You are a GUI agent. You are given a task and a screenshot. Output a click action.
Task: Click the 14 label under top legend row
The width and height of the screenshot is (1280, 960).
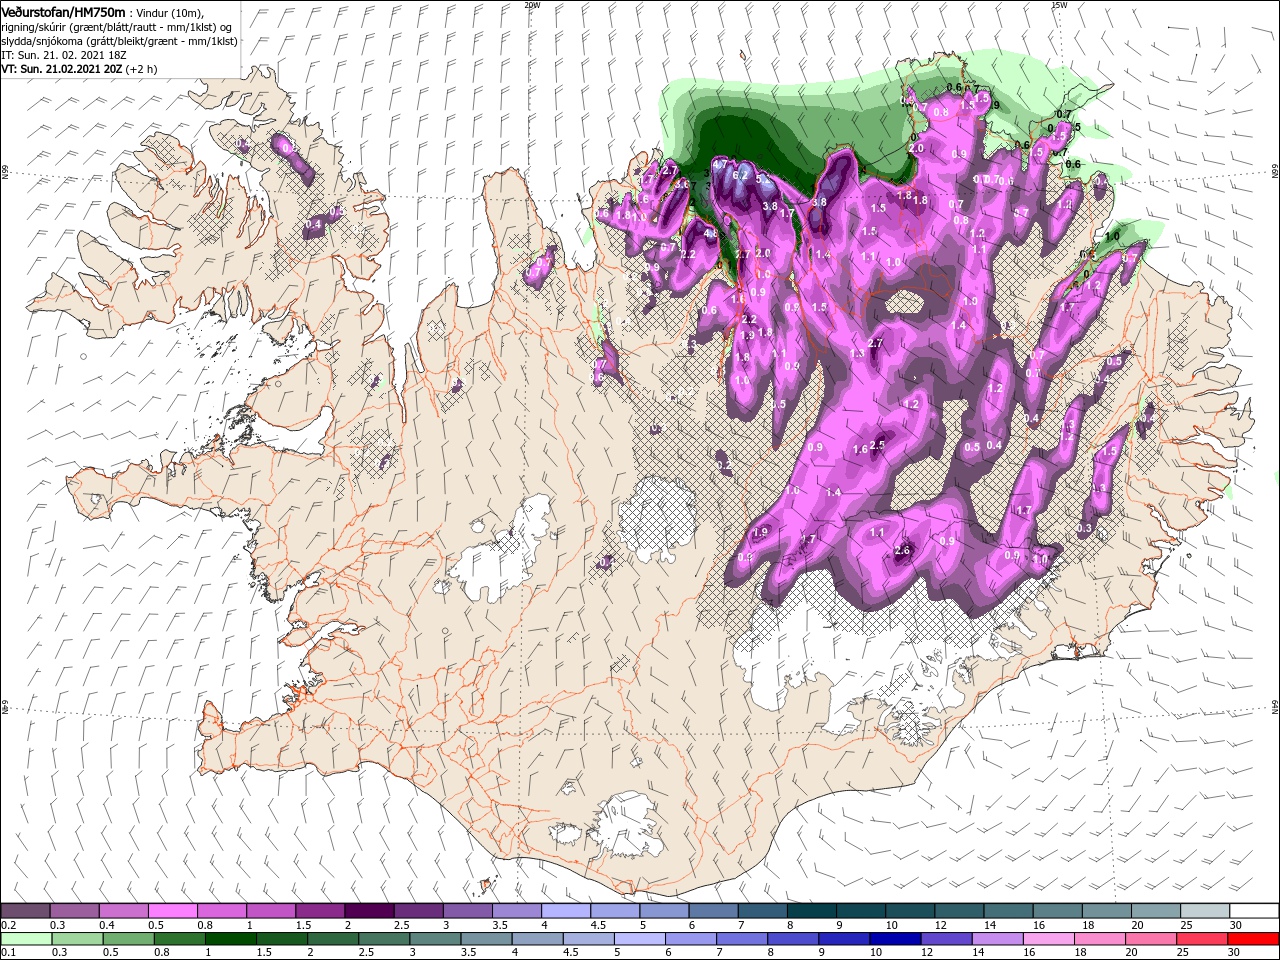989,925
